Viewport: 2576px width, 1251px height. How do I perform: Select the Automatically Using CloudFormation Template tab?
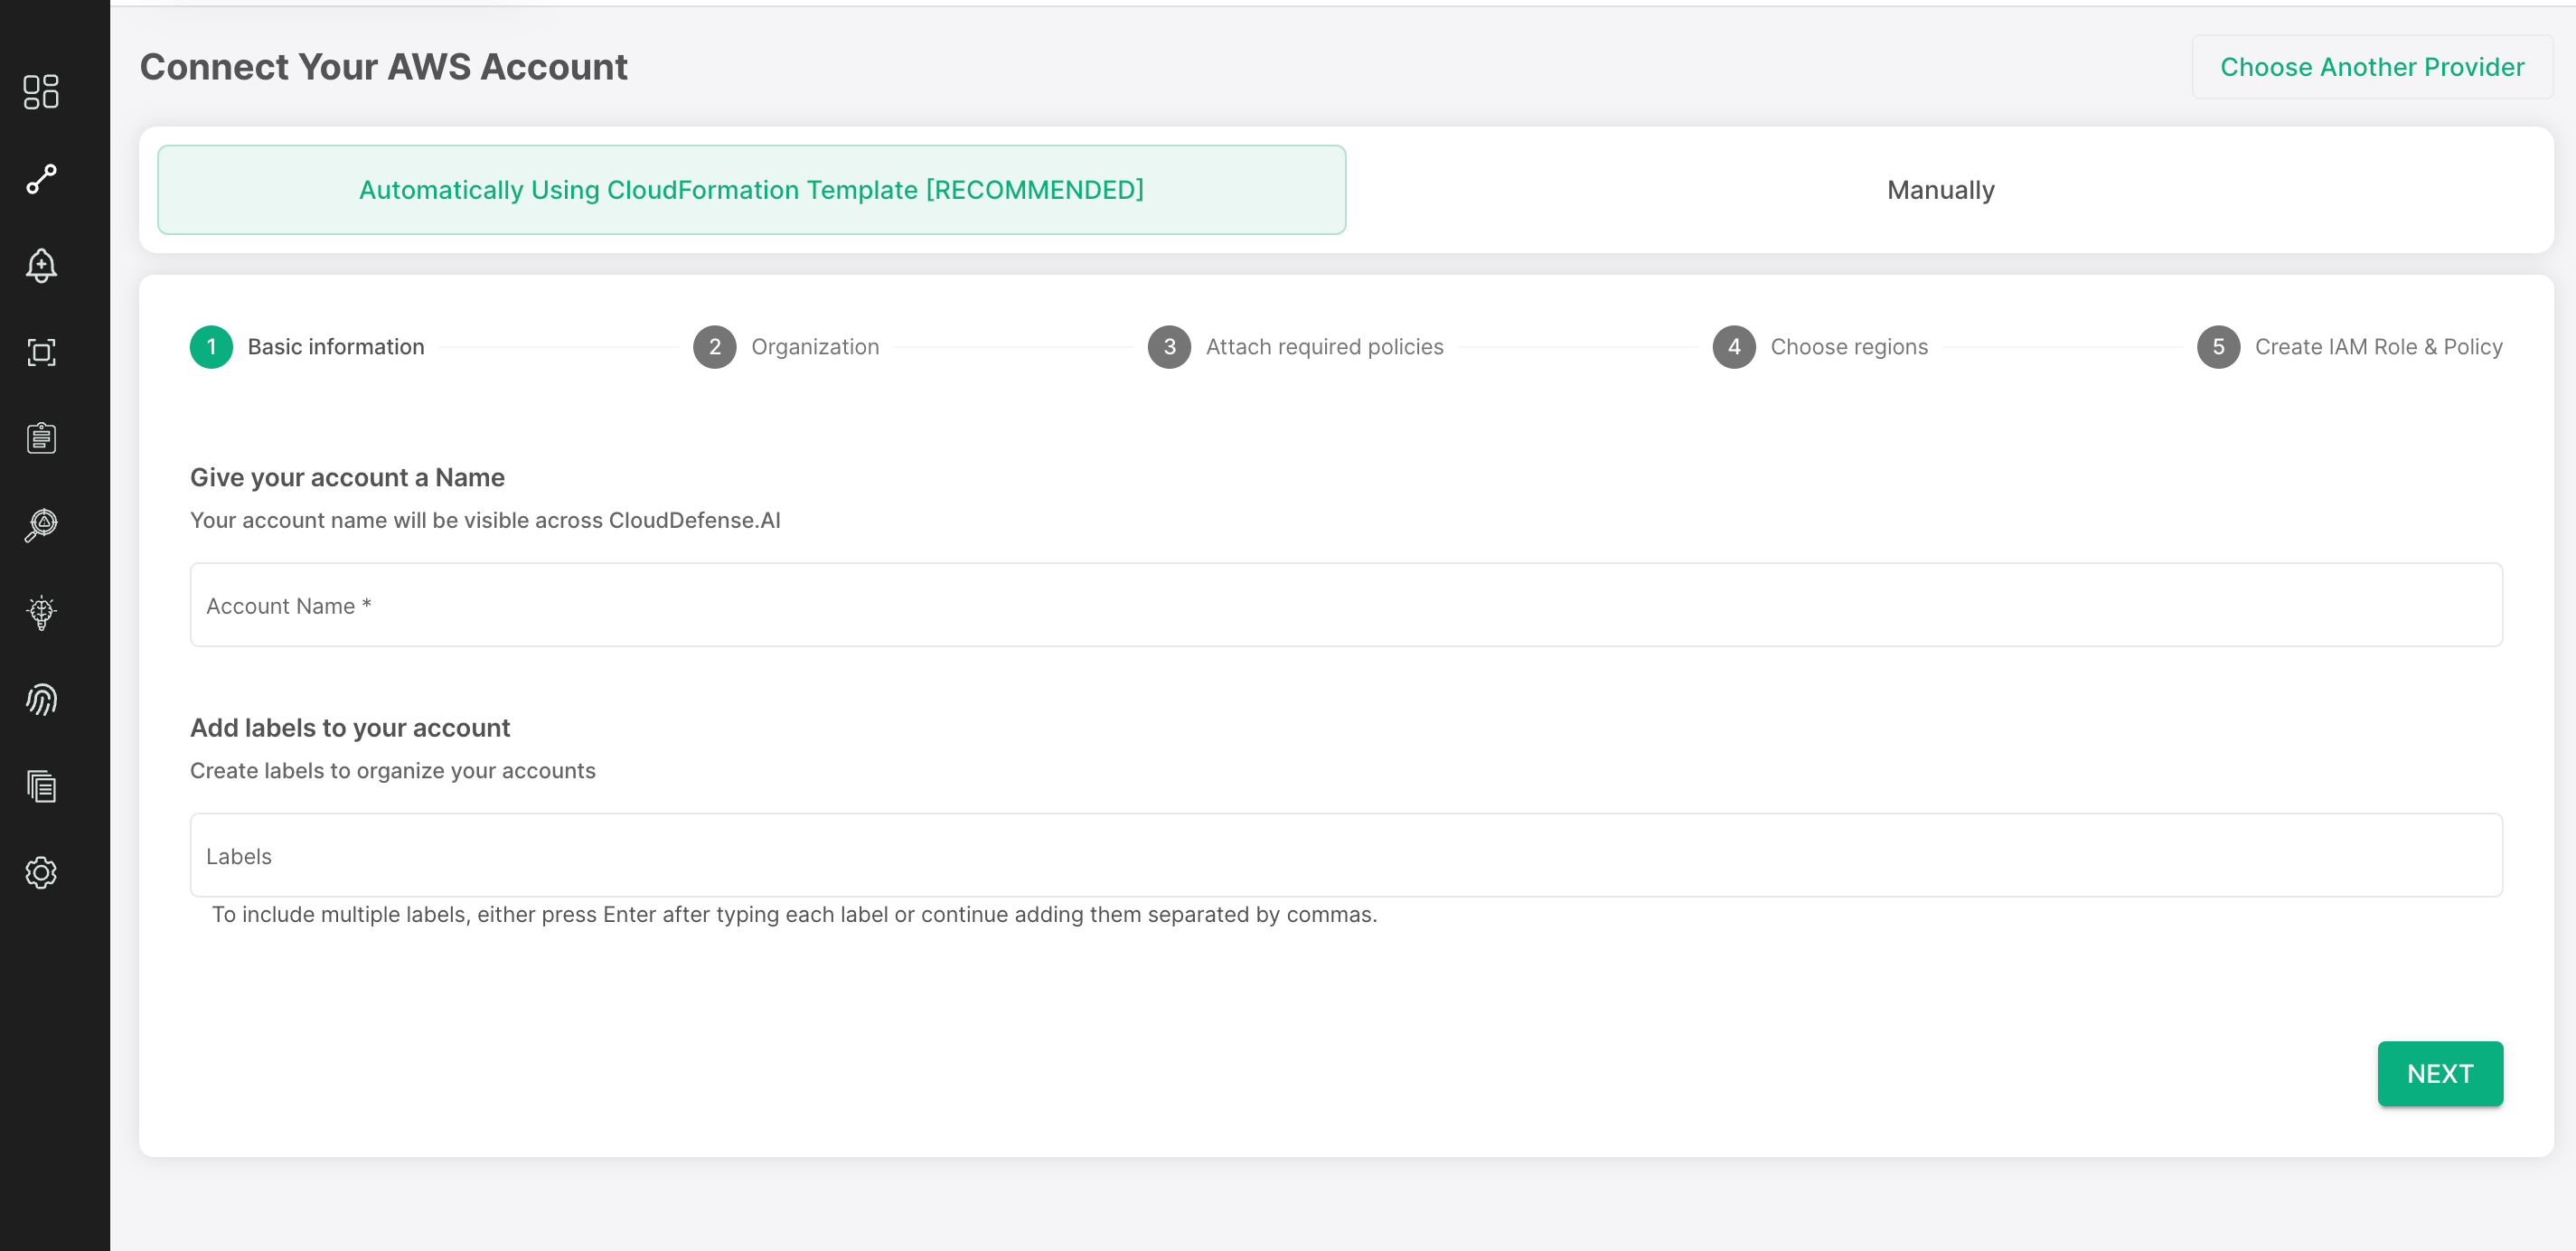751,190
